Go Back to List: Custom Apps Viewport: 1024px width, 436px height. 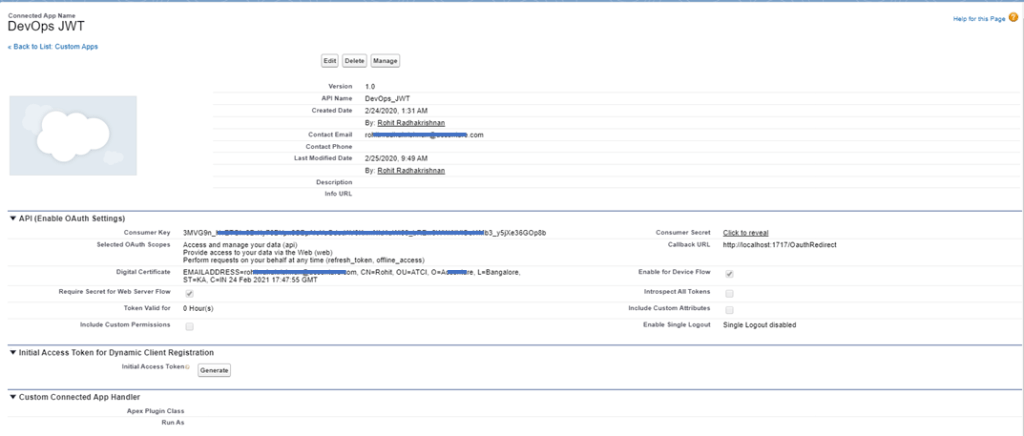[53, 47]
